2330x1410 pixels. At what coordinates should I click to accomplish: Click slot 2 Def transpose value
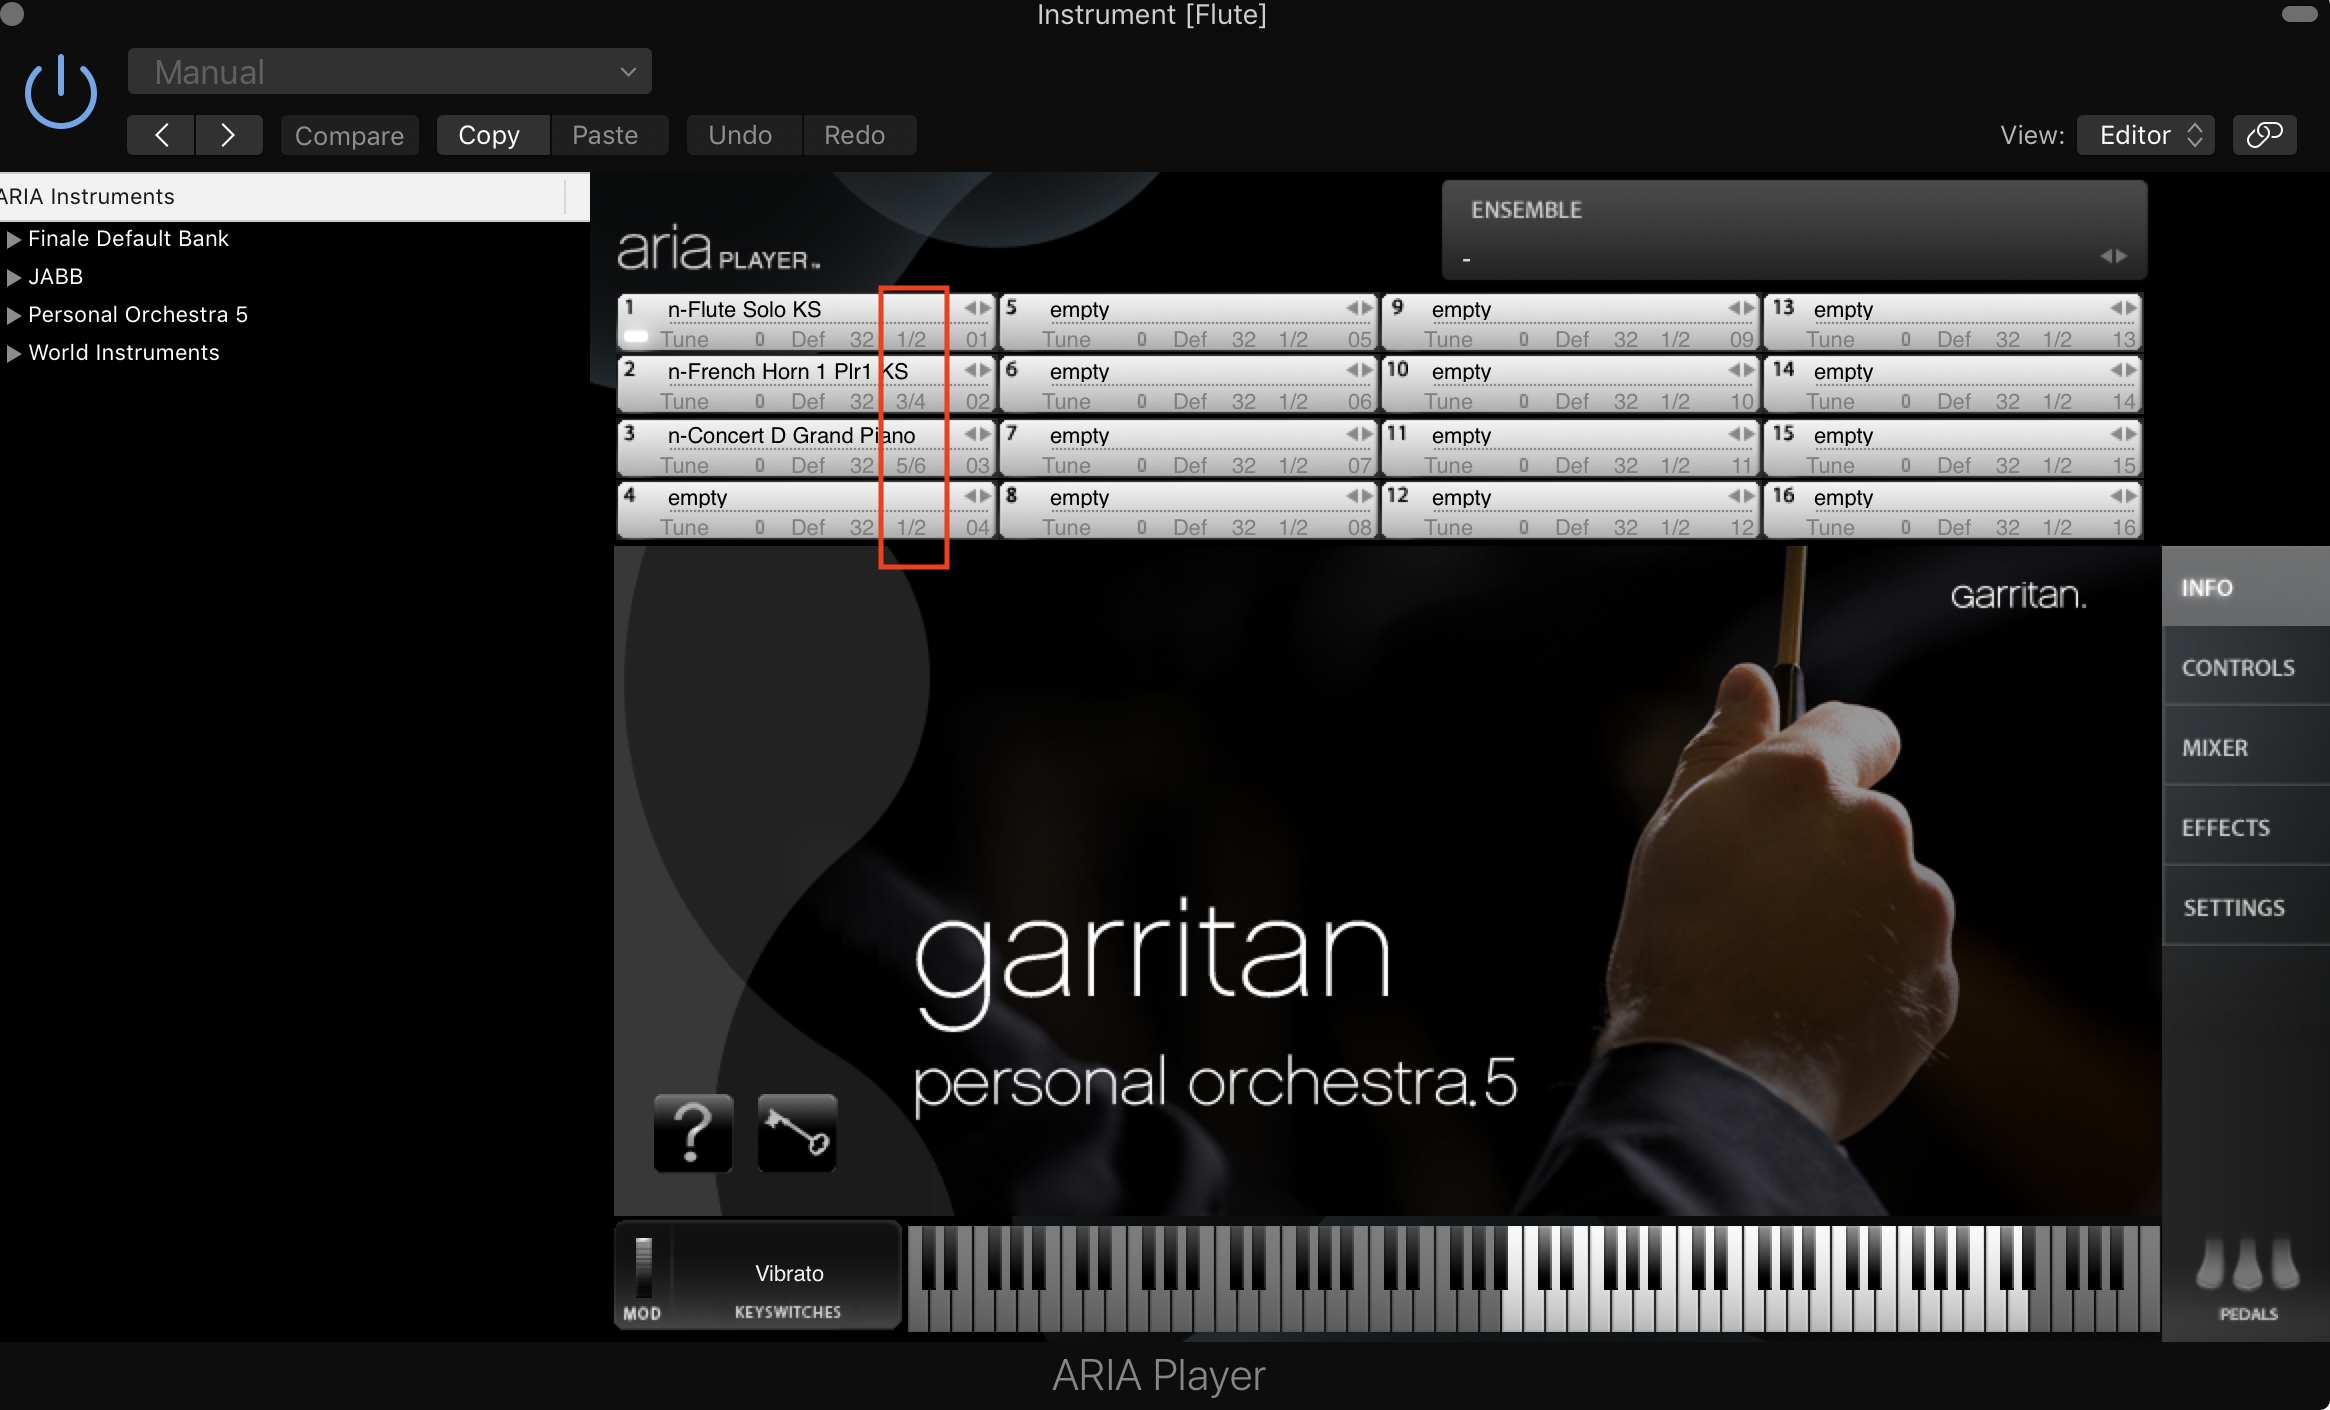point(808,402)
